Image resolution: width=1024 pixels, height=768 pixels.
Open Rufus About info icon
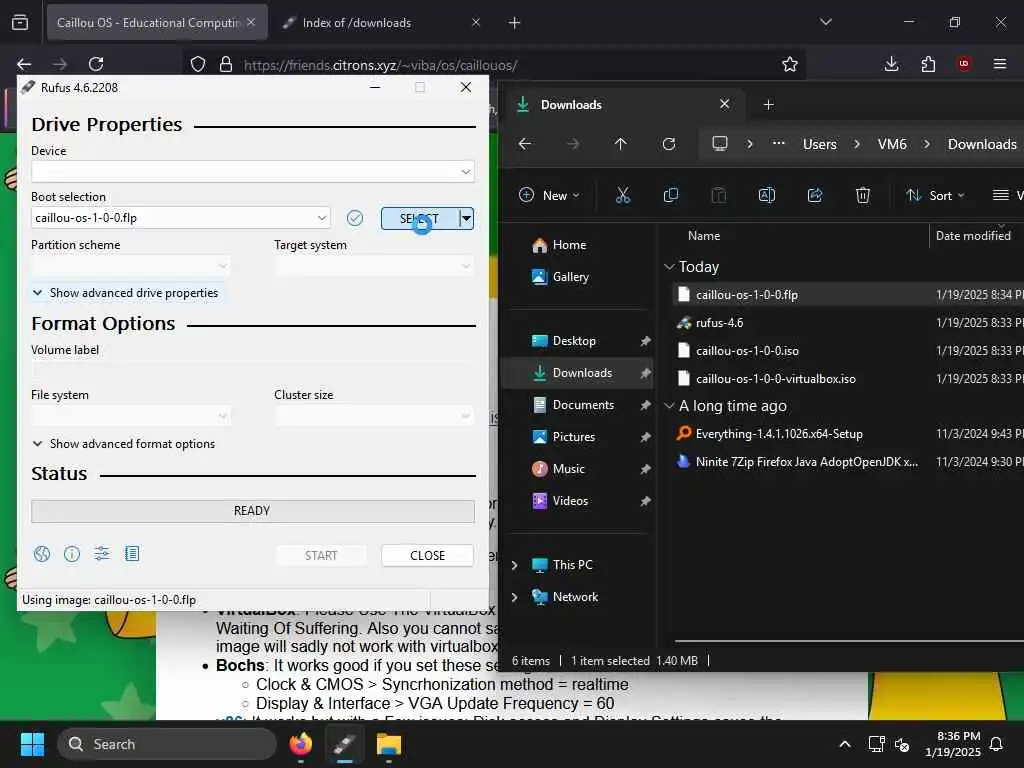[x=72, y=554]
